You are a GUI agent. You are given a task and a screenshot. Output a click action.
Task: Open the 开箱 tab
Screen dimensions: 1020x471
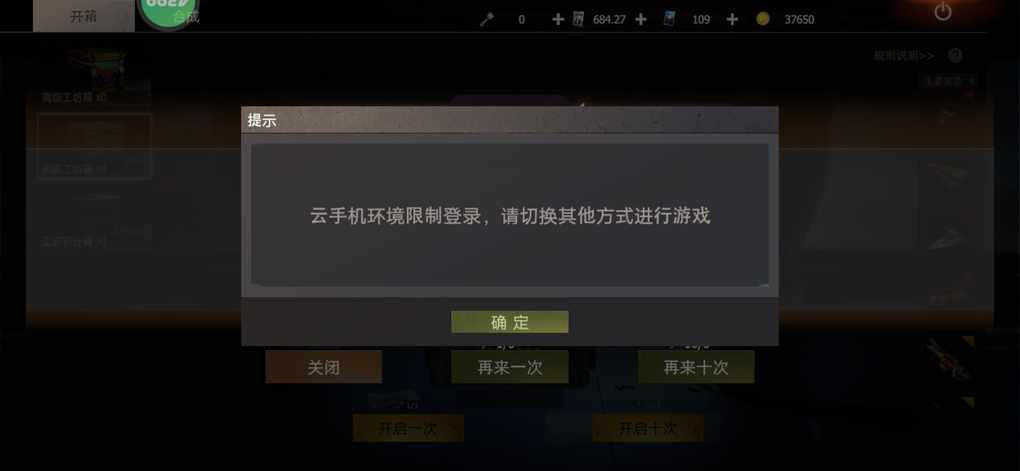[83, 16]
